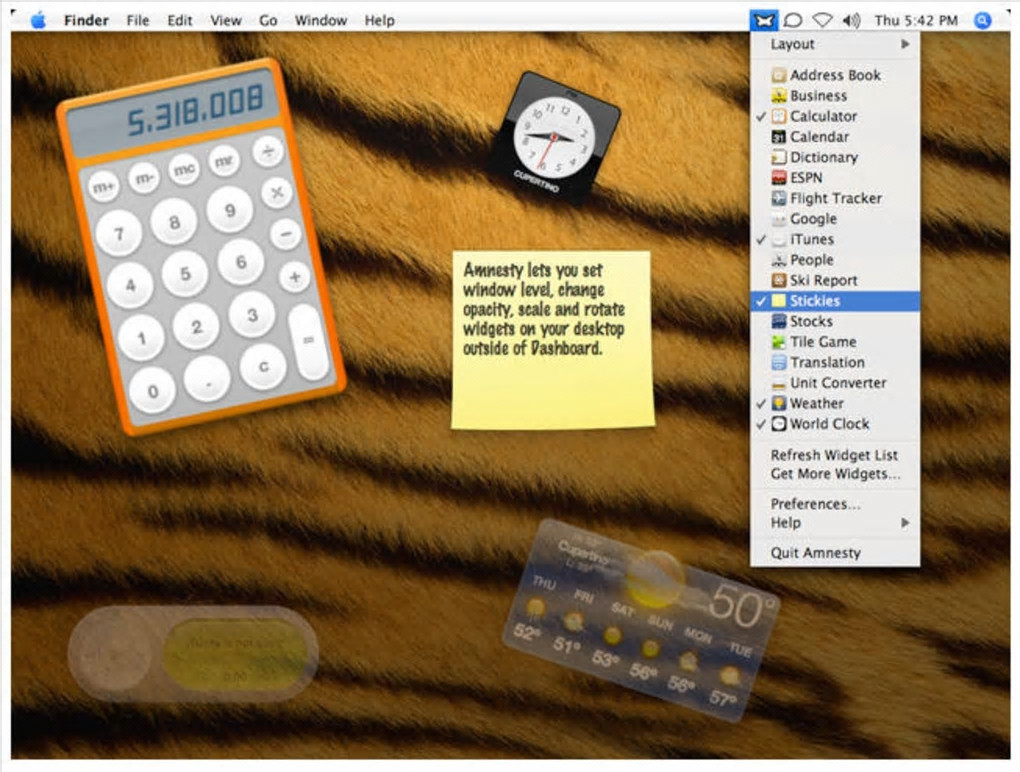This screenshot has width=1020, height=772.
Task: Open the View menu
Action: pyautogui.click(x=226, y=20)
